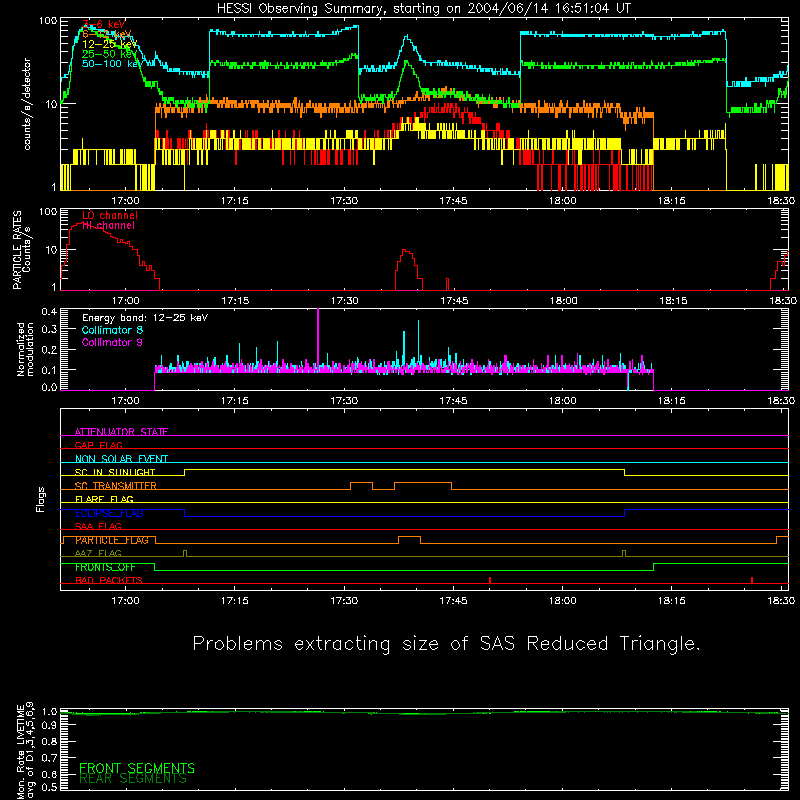The width and height of the screenshot is (800, 800).
Task: Select the Collimator 9 legend label
Action: coord(112,342)
